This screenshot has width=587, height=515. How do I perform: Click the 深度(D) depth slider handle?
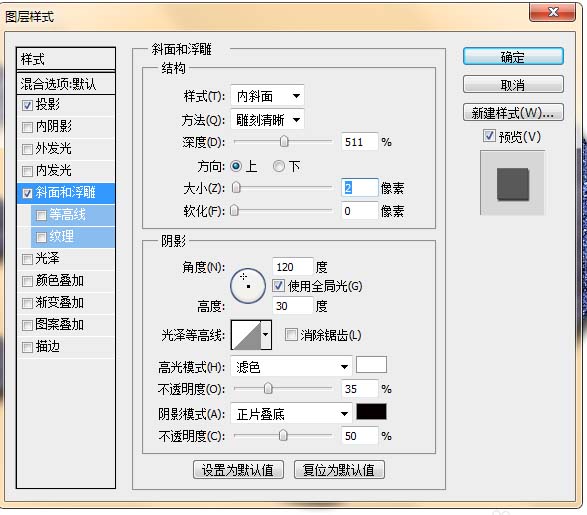click(284, 141)
